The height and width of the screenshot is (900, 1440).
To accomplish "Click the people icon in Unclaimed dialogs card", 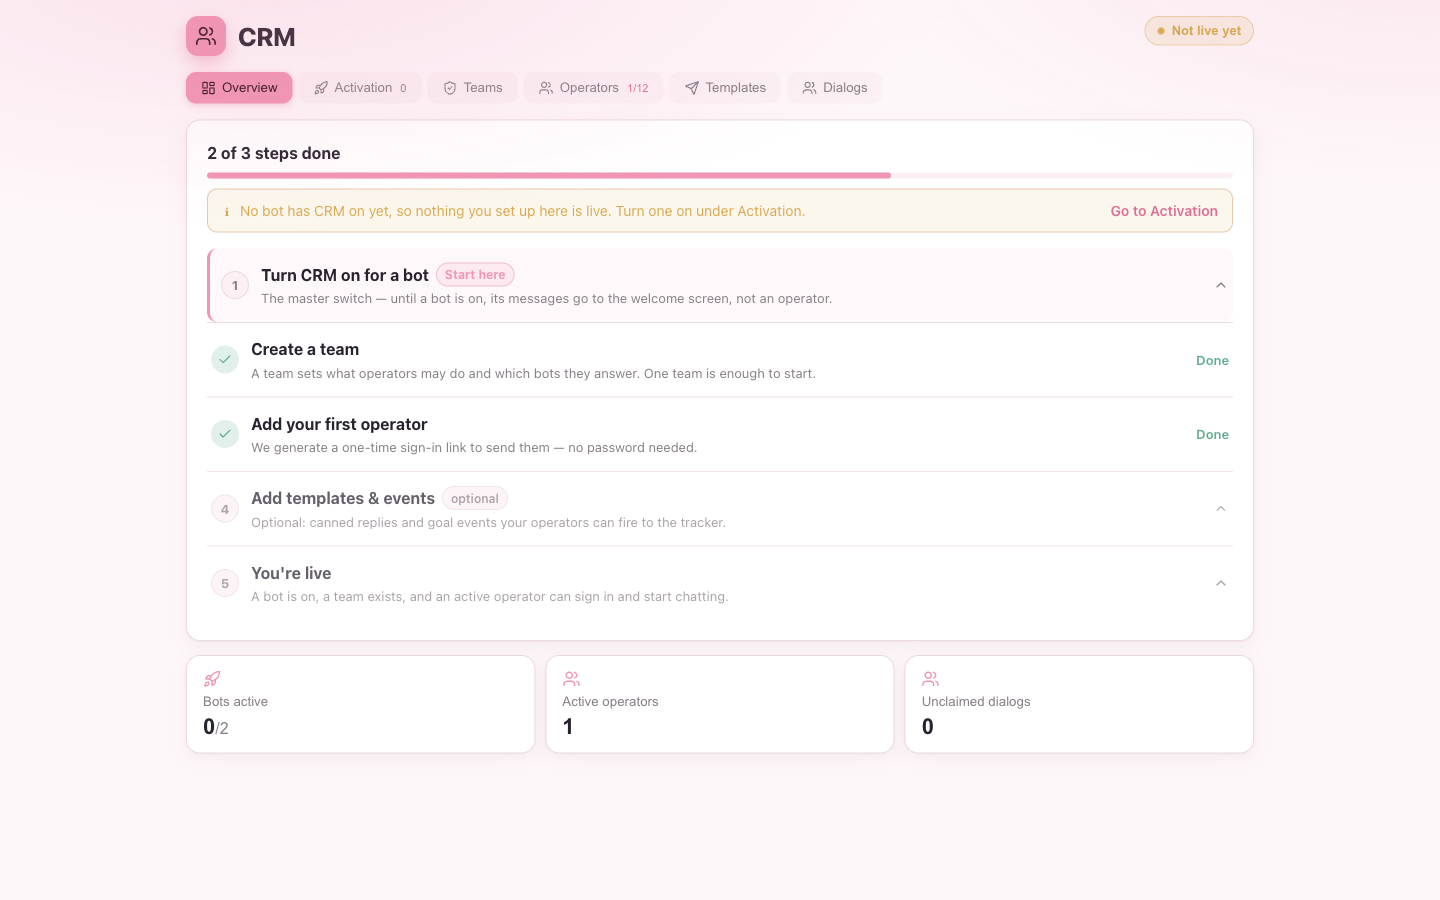I will [x=930, y=679].
